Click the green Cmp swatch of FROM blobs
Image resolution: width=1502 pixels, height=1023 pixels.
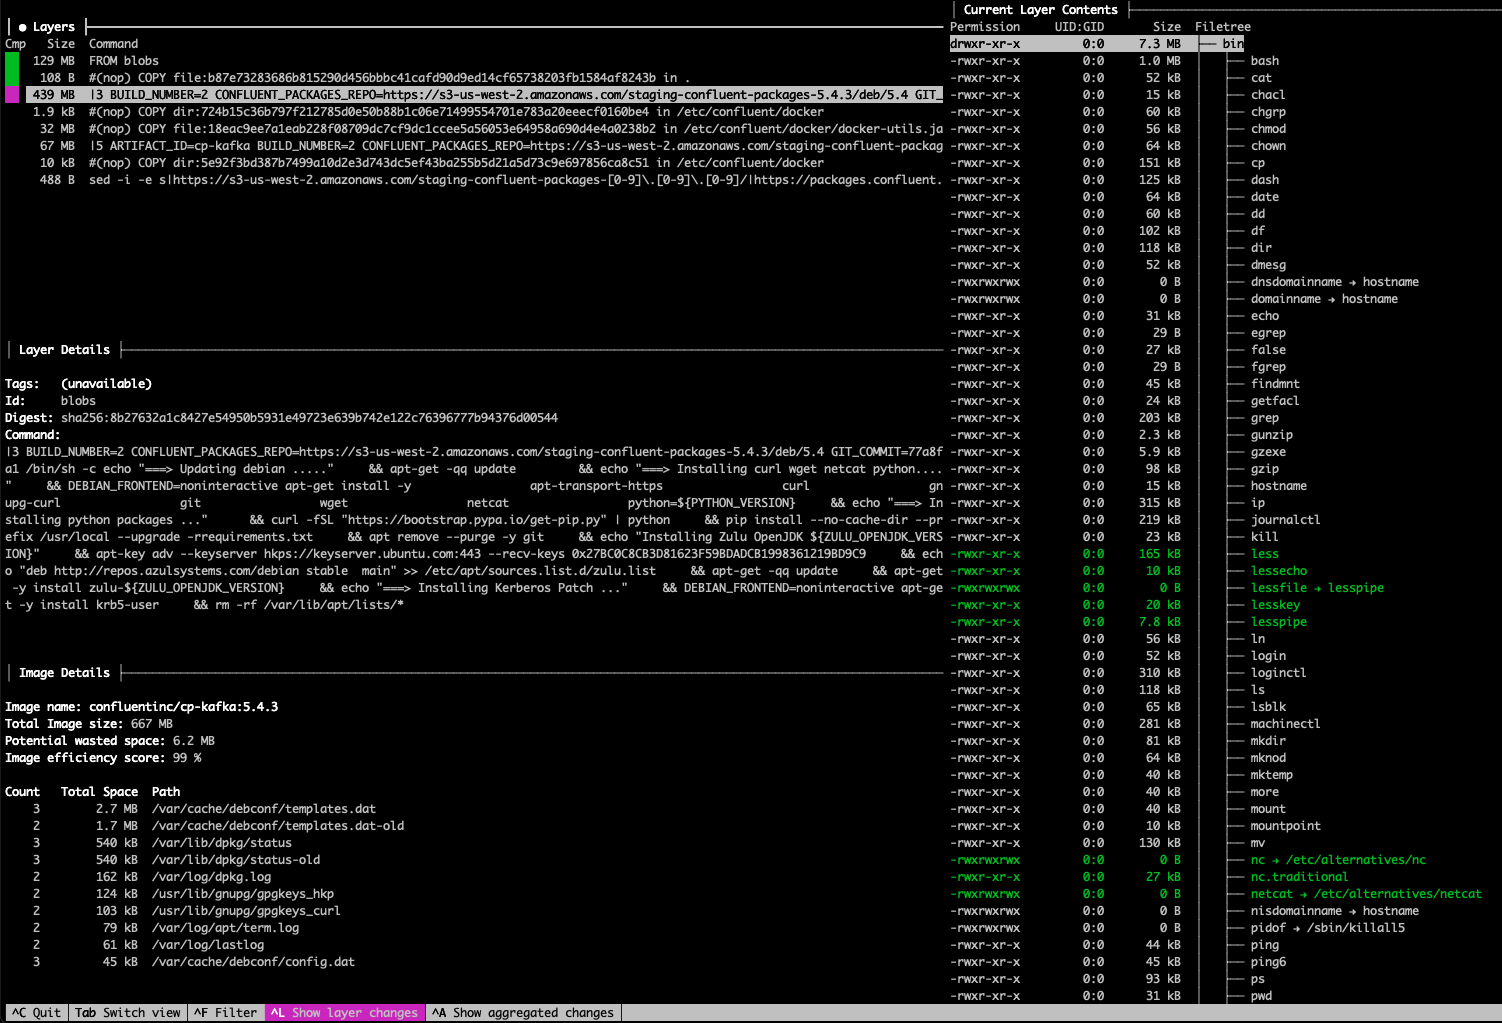tap(11, 60)
